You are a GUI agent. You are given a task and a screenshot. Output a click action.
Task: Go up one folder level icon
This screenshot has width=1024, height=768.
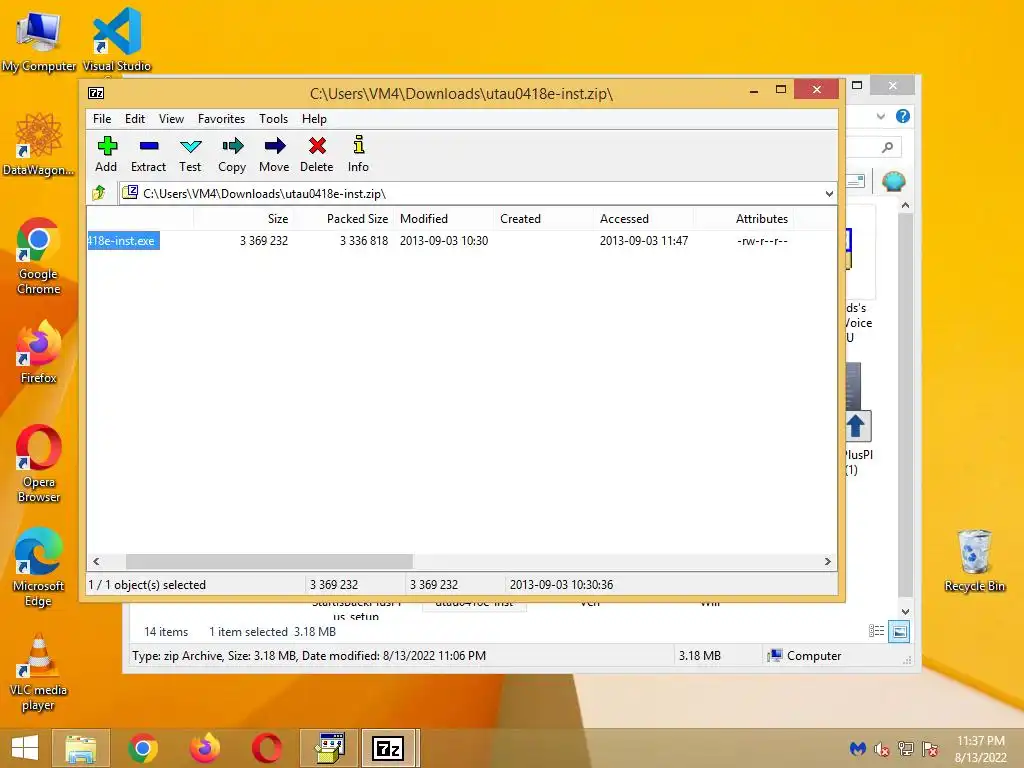pyautogui.click(x=99, y=193)
